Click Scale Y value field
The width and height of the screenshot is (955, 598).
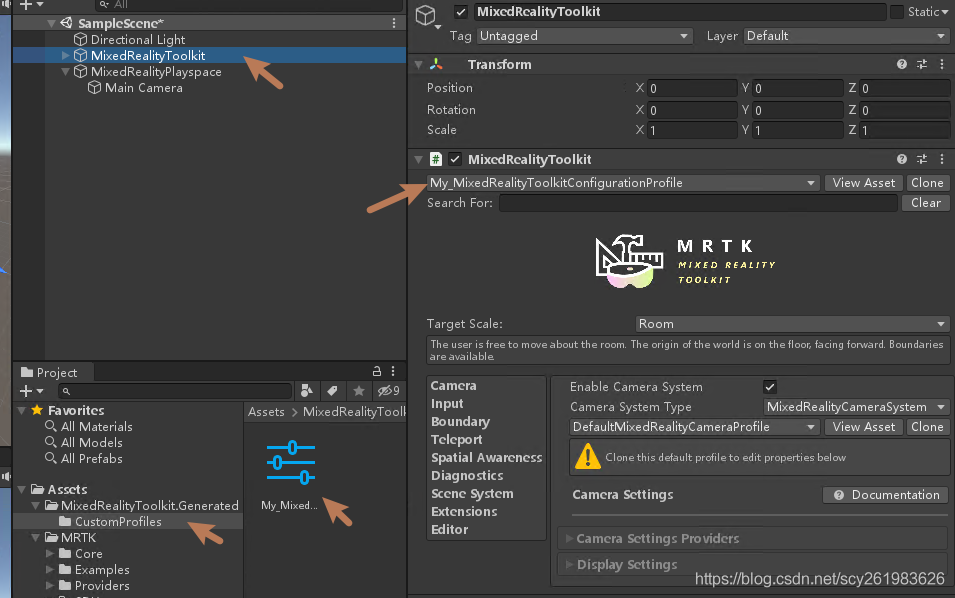click(798, 130)
